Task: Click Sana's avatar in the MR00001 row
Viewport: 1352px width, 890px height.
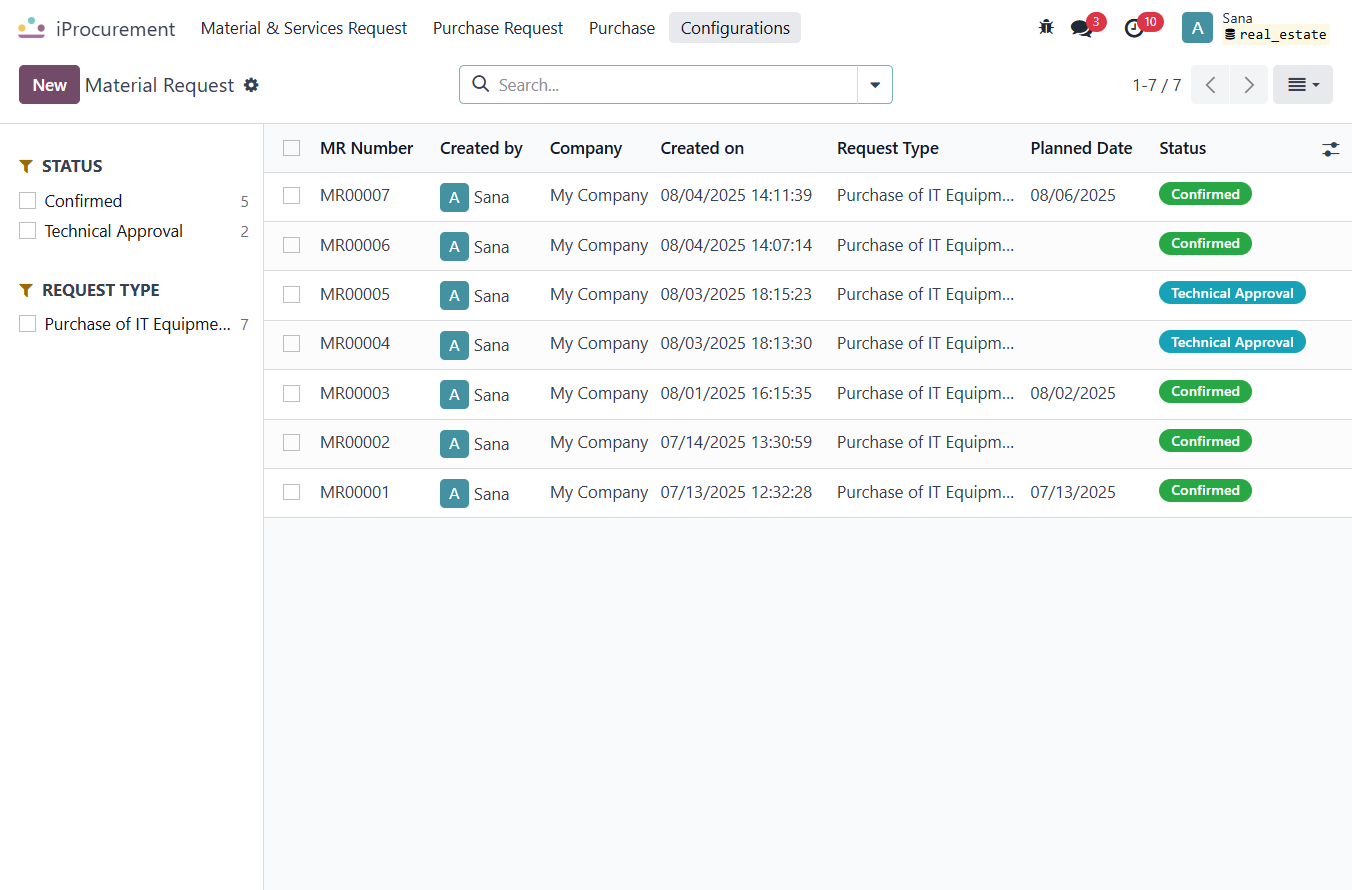Action: point(454,493)
